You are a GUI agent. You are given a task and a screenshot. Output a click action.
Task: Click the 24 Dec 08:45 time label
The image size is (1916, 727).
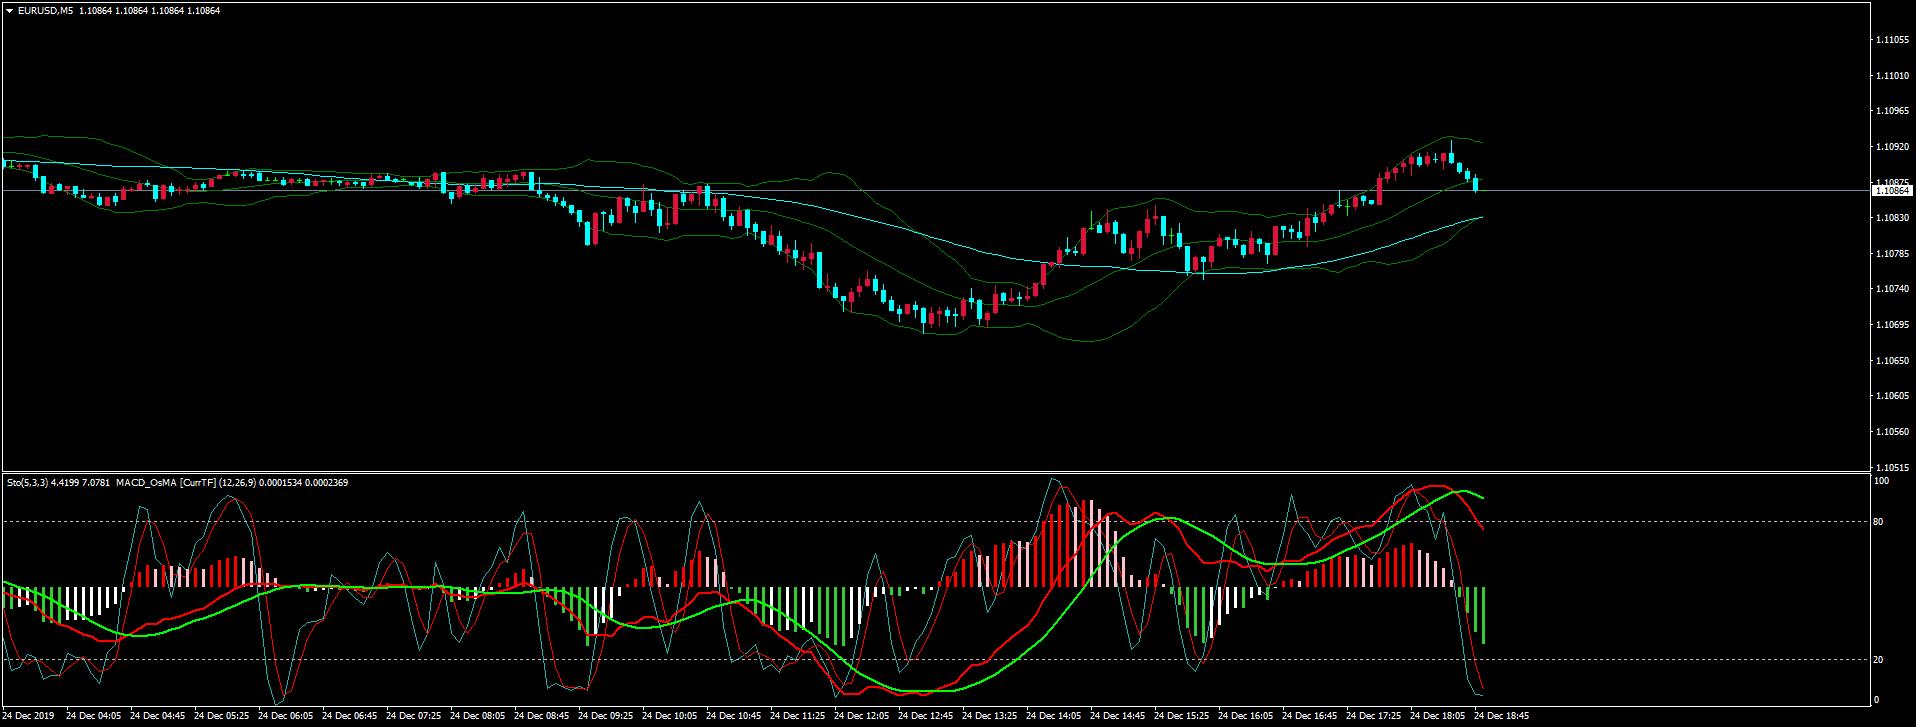[x=542, y=716]
